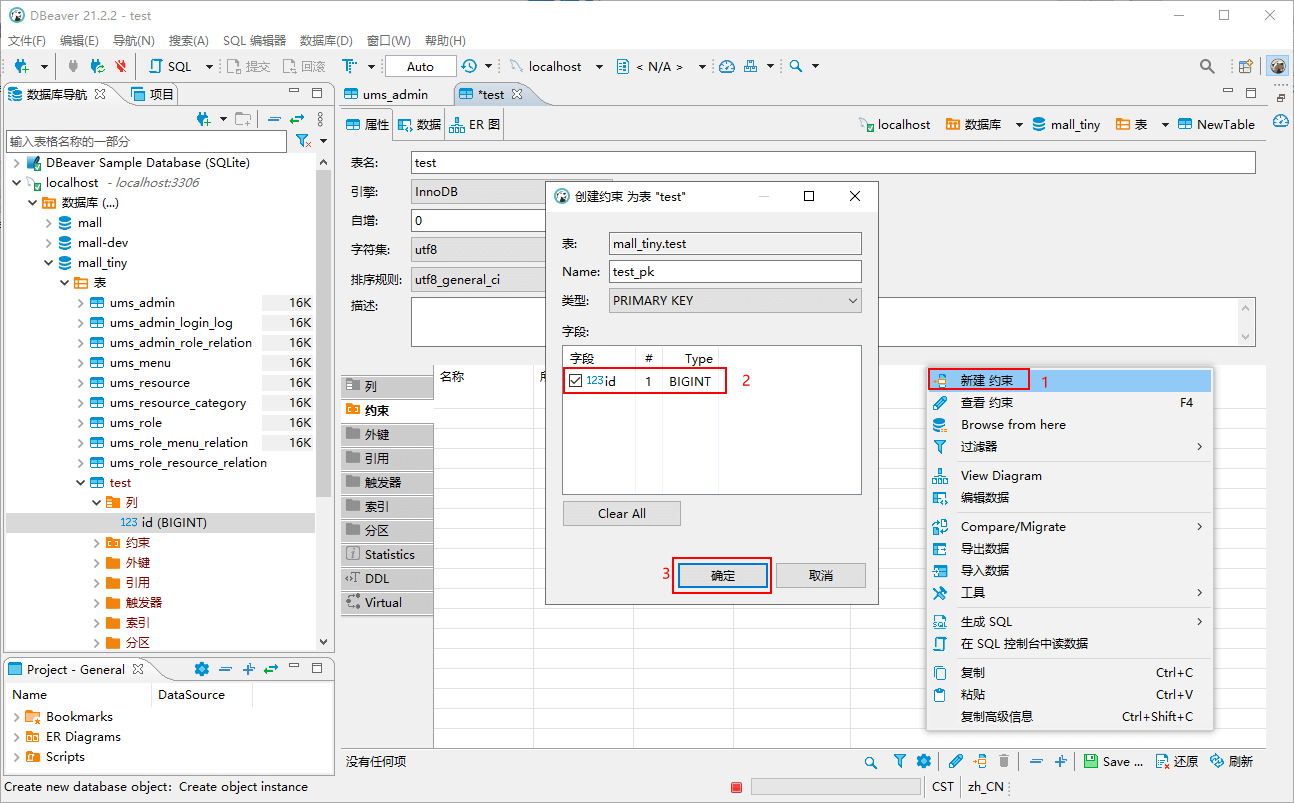Click the filter funnel in bottom toolbar
Viewport: 1294px width, 803px height.
pos(900,761)
